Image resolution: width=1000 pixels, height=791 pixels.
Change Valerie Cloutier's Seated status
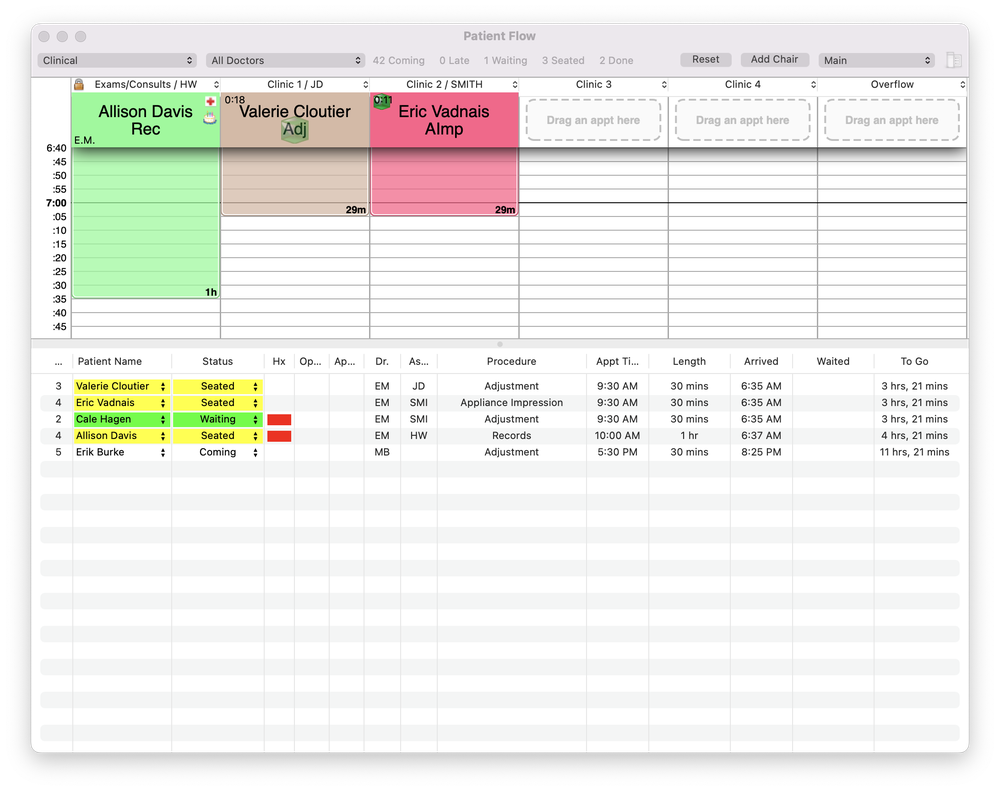217,387
